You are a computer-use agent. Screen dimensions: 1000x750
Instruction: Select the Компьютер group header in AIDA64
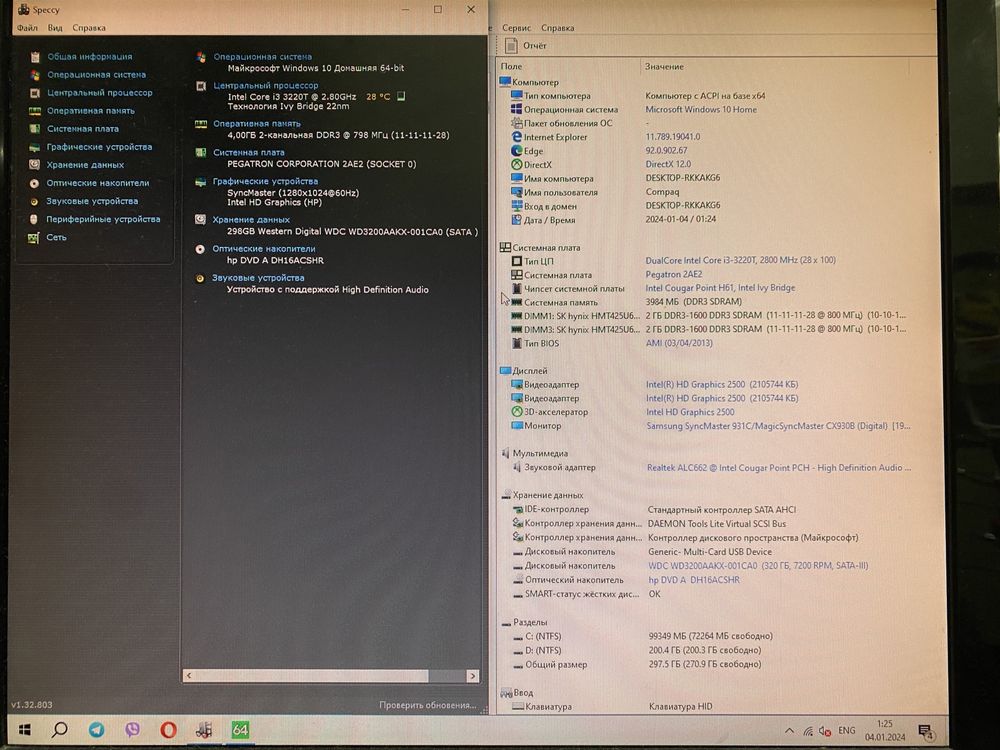click(x=529, y=82)
